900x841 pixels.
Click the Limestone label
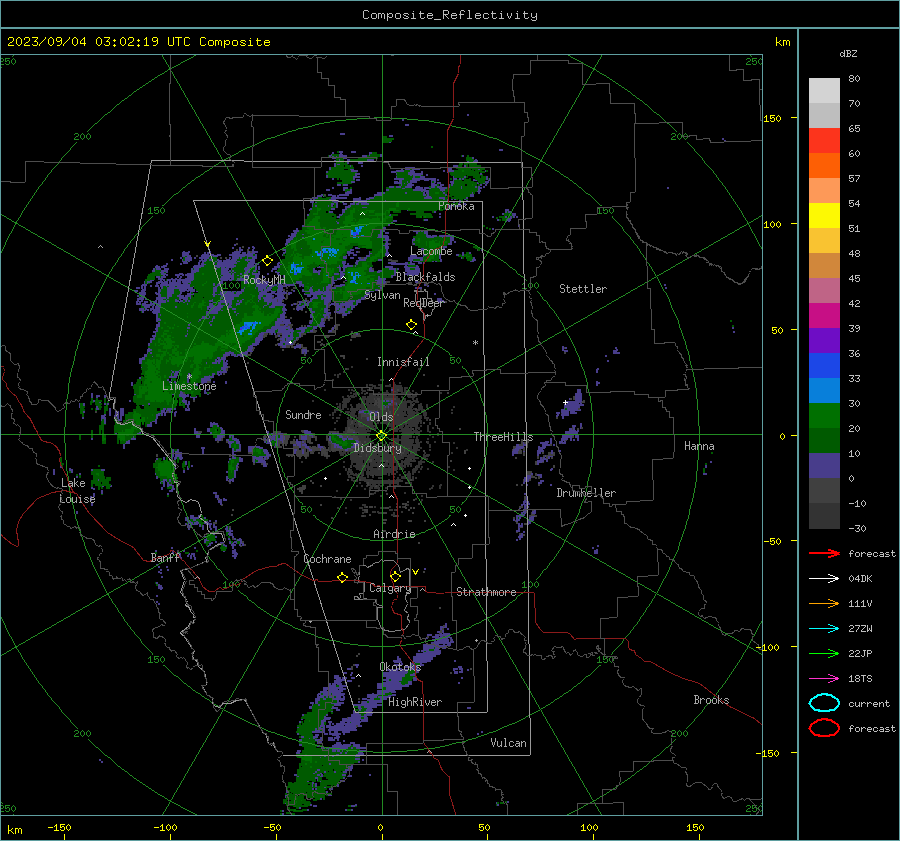pos(189,386)
